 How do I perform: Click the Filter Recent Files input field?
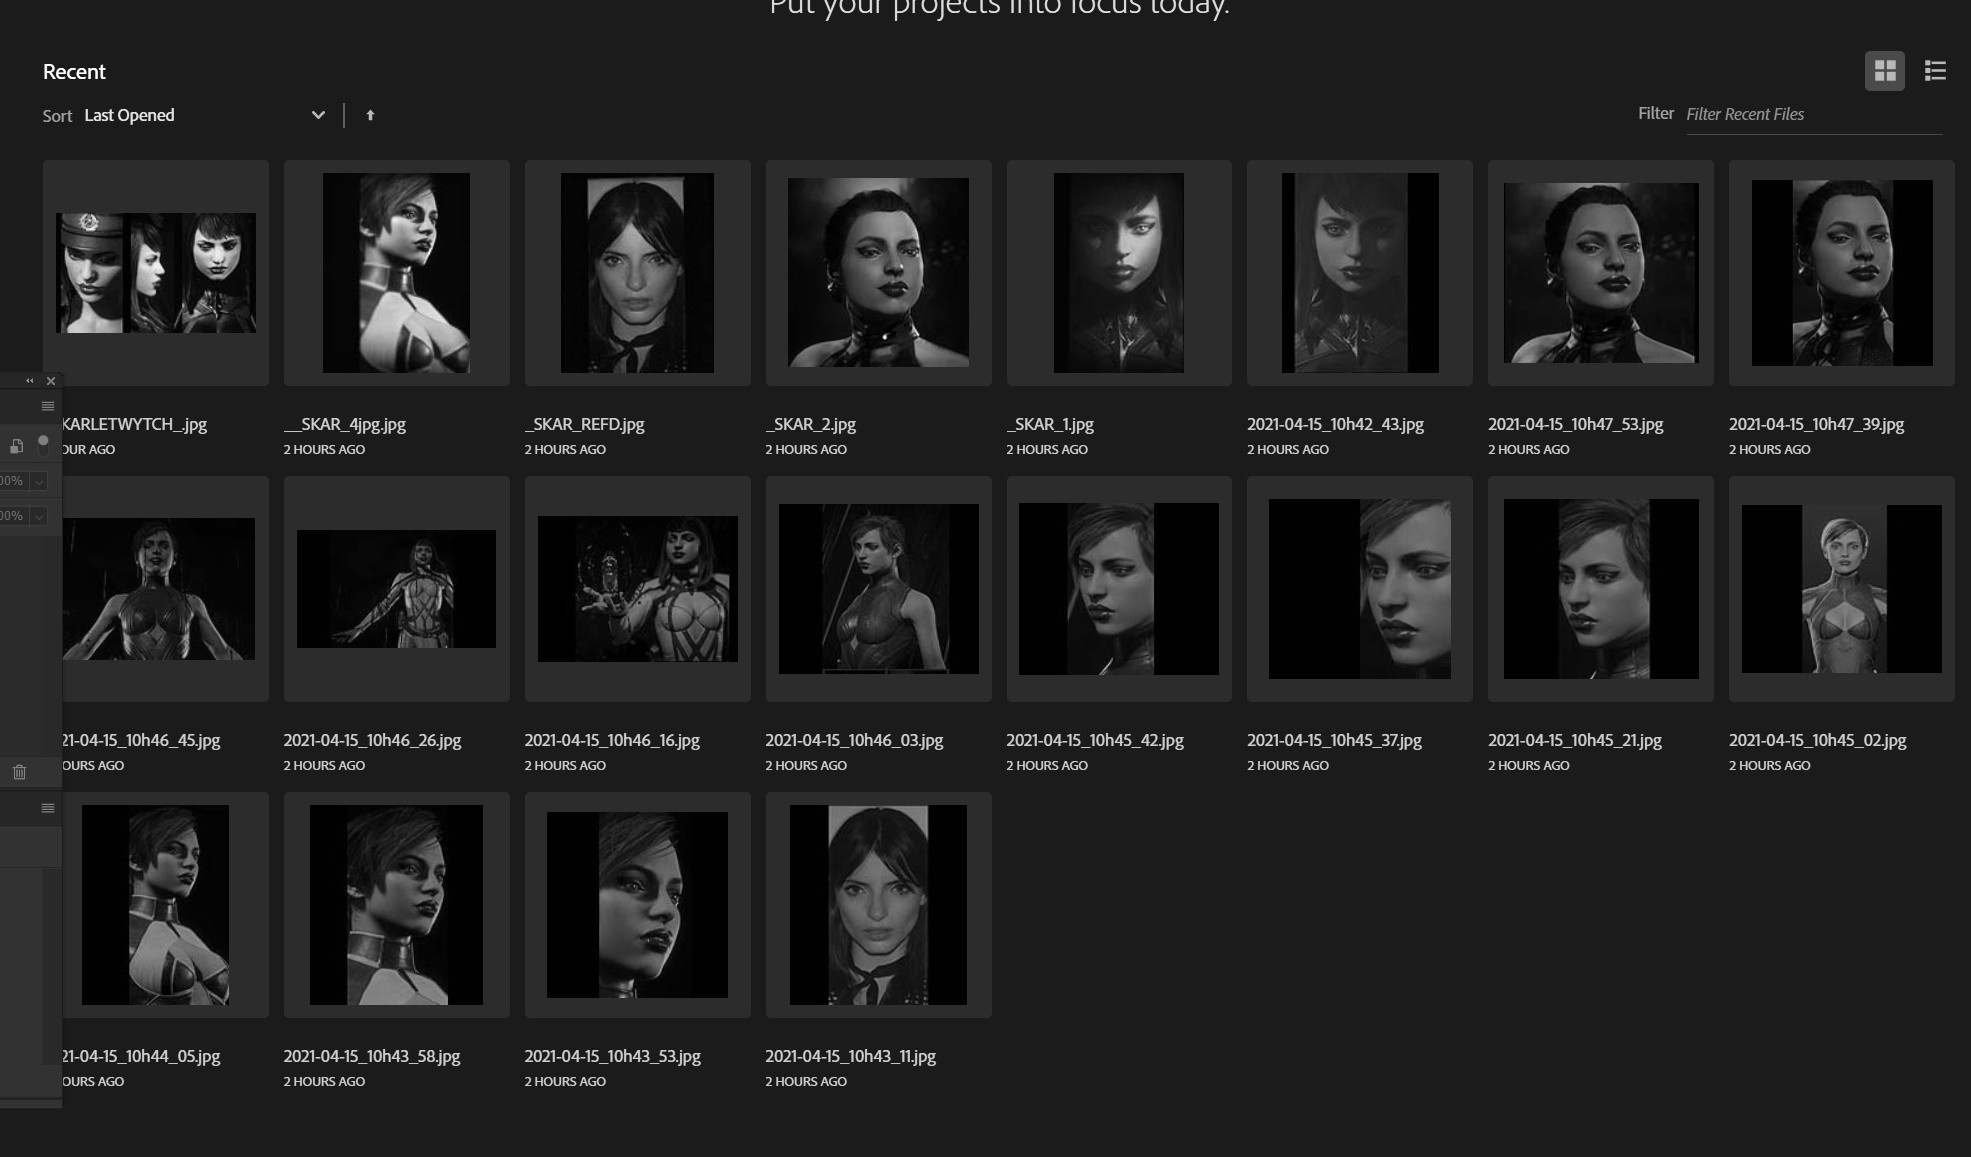[x=1814, y=114]
